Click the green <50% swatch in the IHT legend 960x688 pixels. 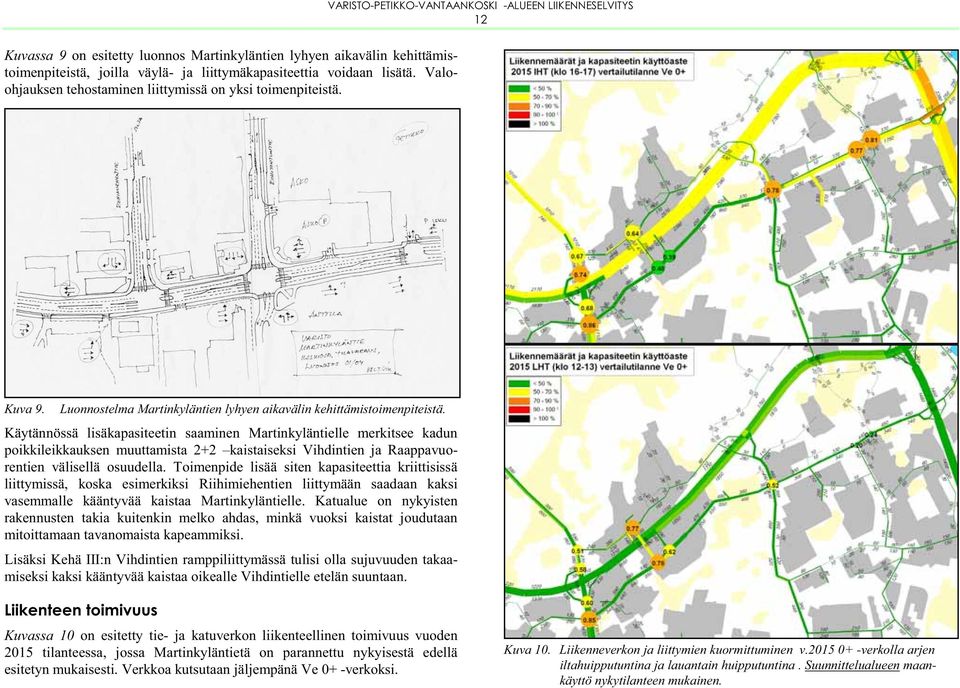coord(519,88)
